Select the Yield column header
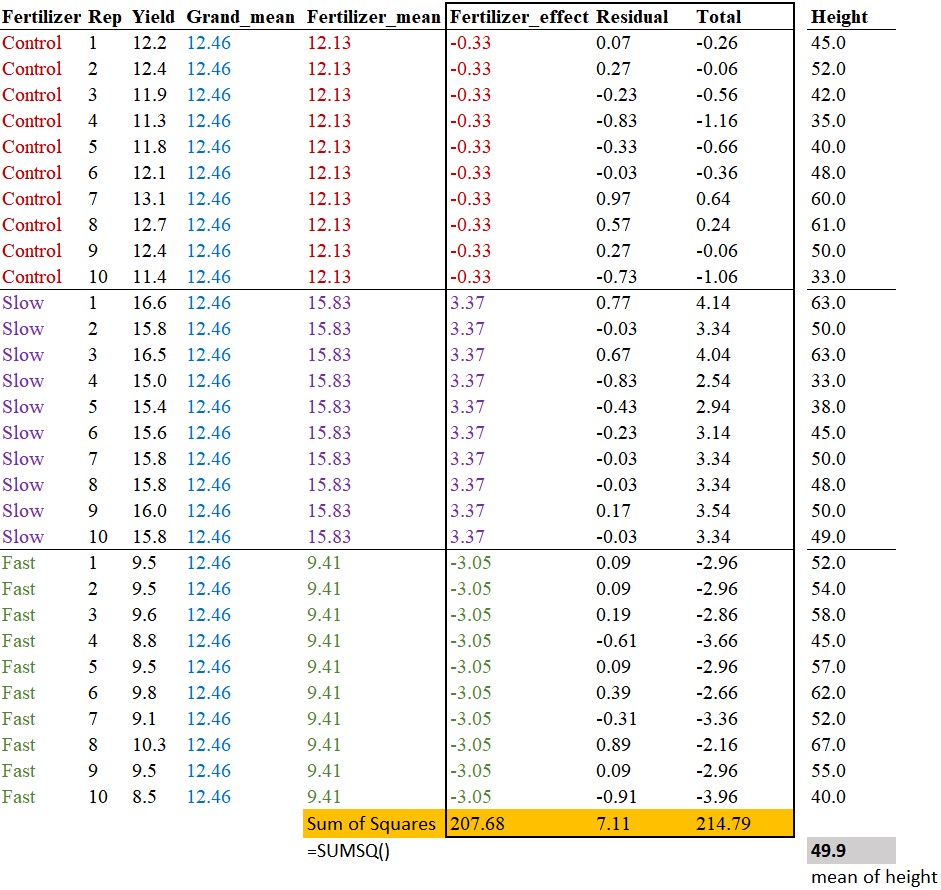The image size is (941, 890). click(153, 17)
